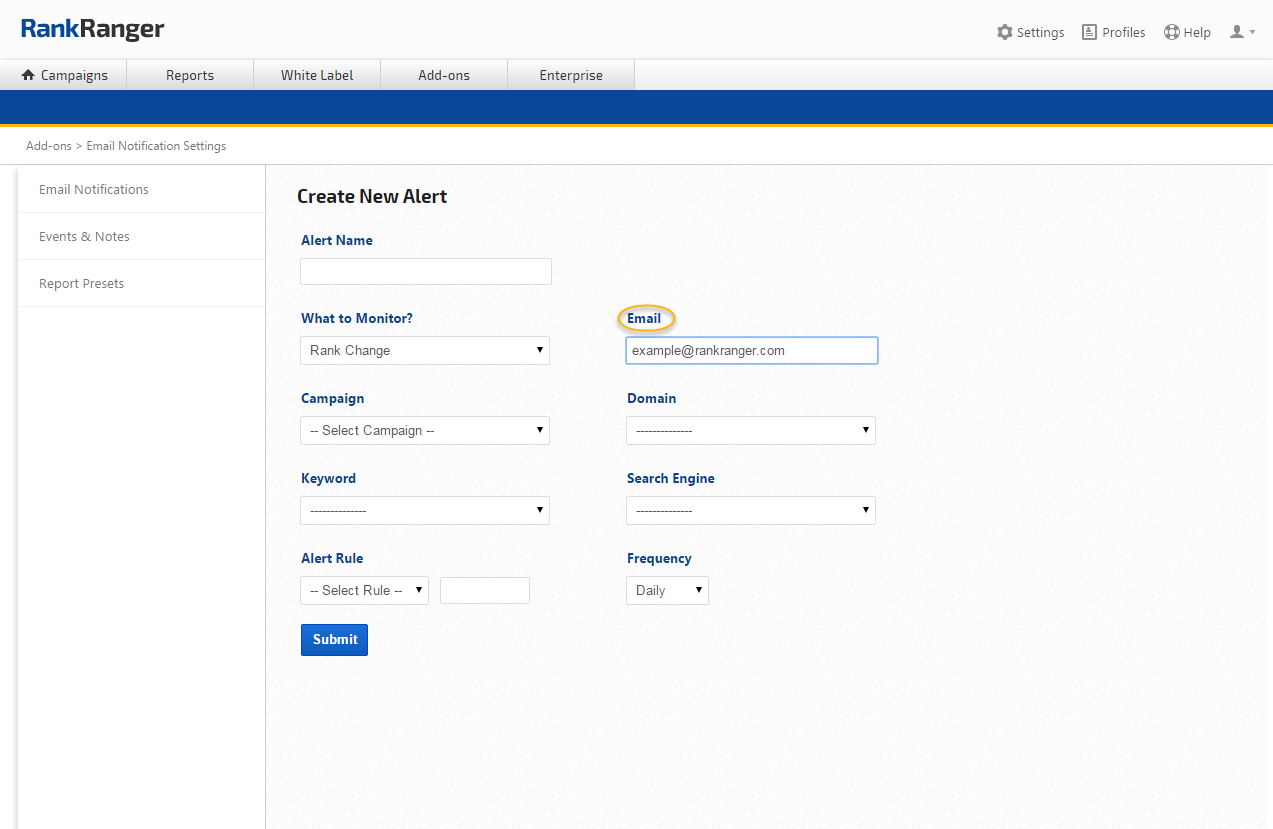Open the White Label tab
The image size is (1273, 829).
[x=317, y=75]
